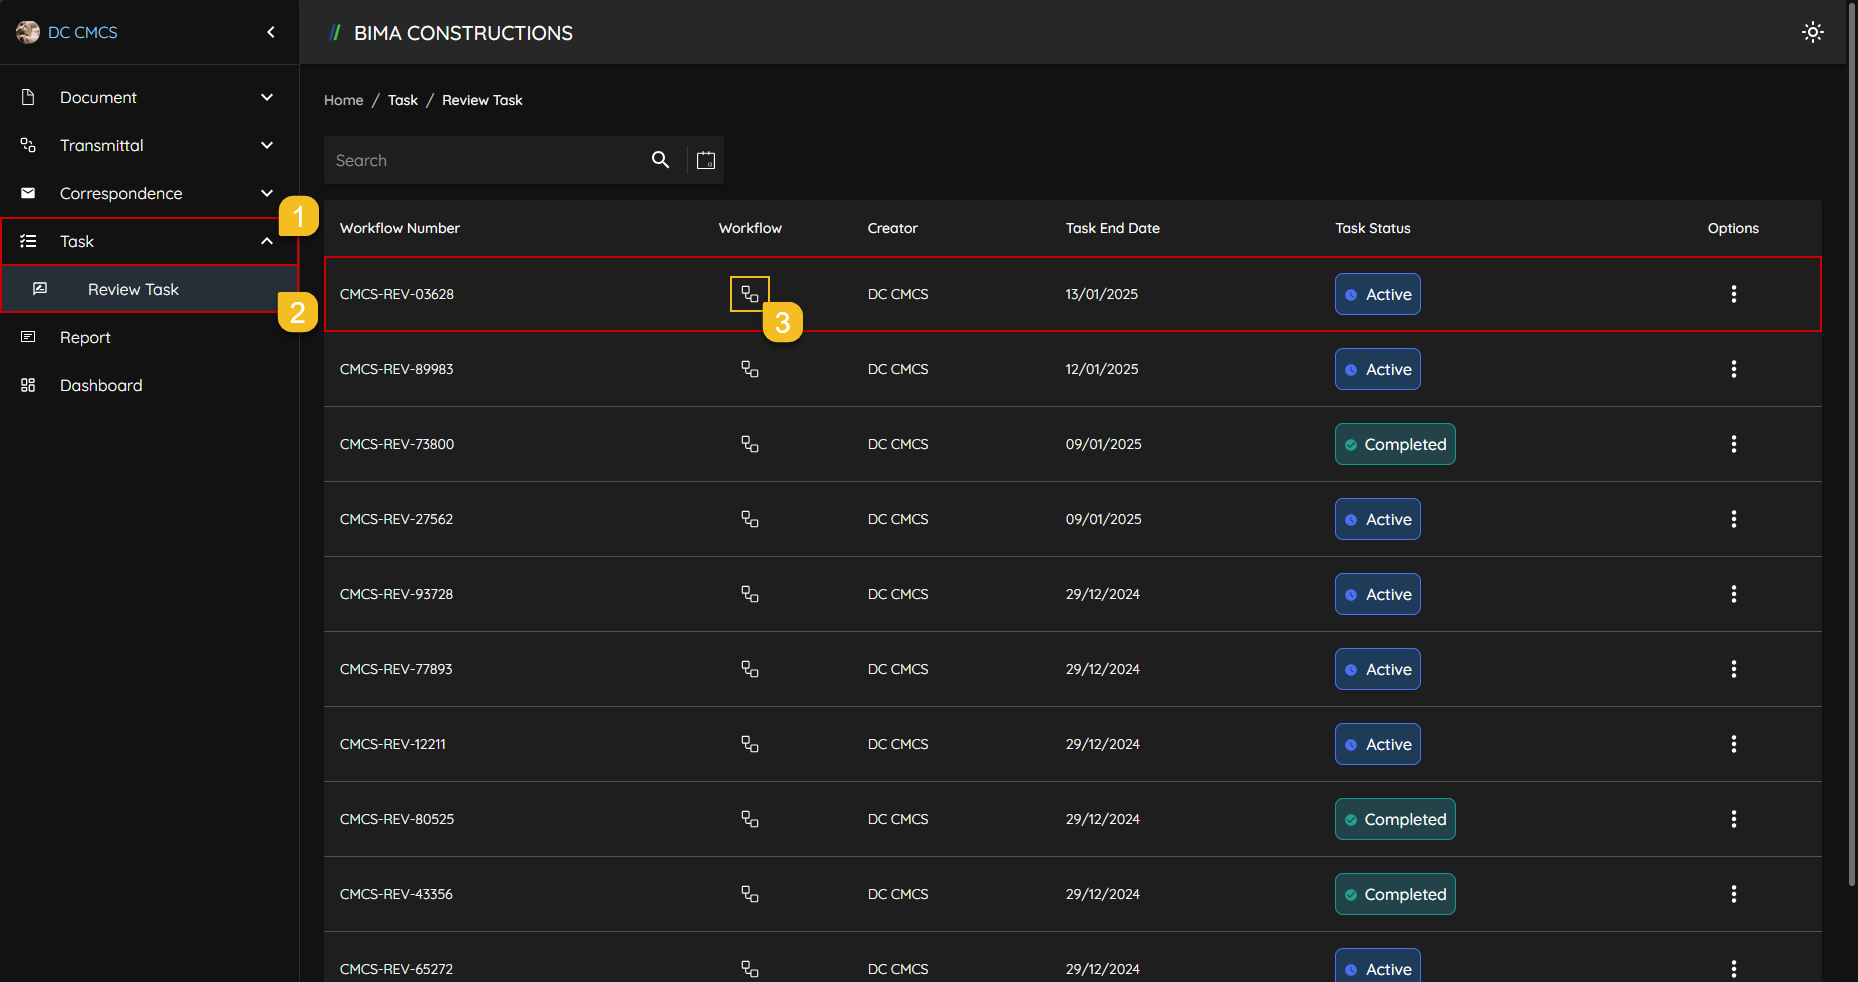
Task: Click the search magnifier icon
Action: coord(660,160)
